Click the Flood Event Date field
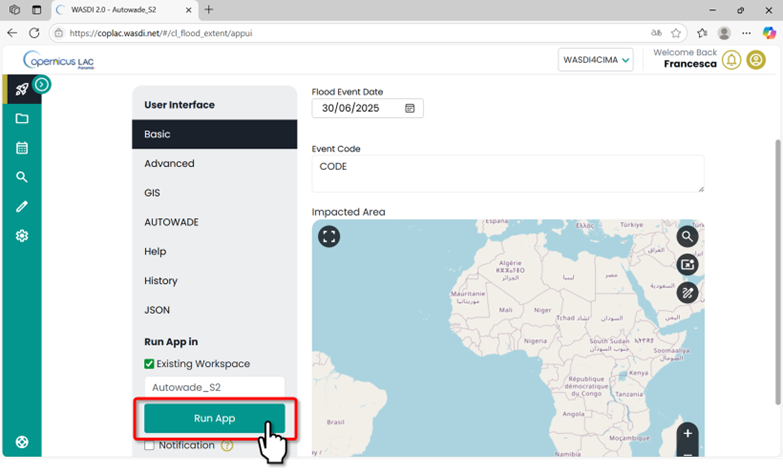 click(368, 108)
